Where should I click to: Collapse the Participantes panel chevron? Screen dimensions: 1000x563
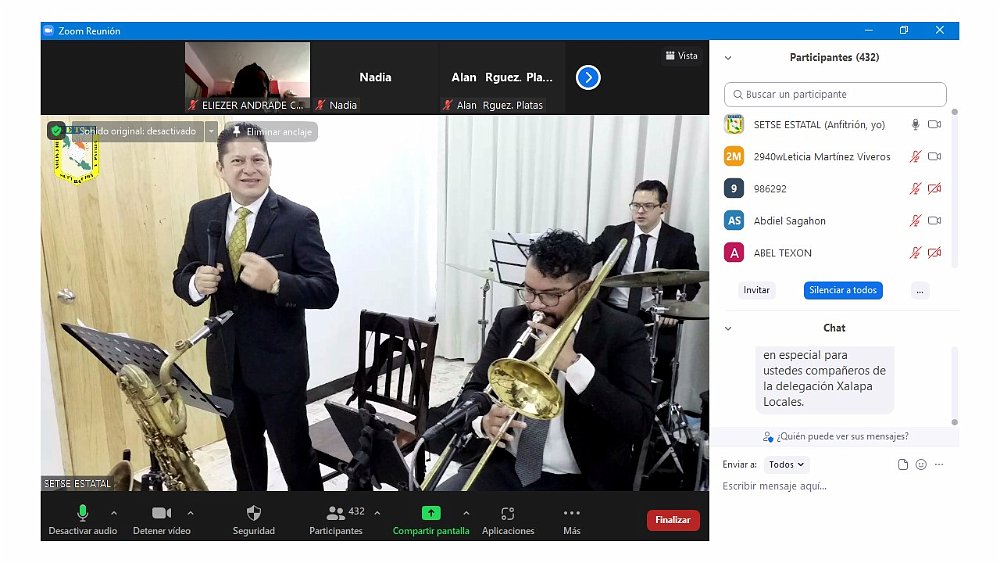(728, 58)
